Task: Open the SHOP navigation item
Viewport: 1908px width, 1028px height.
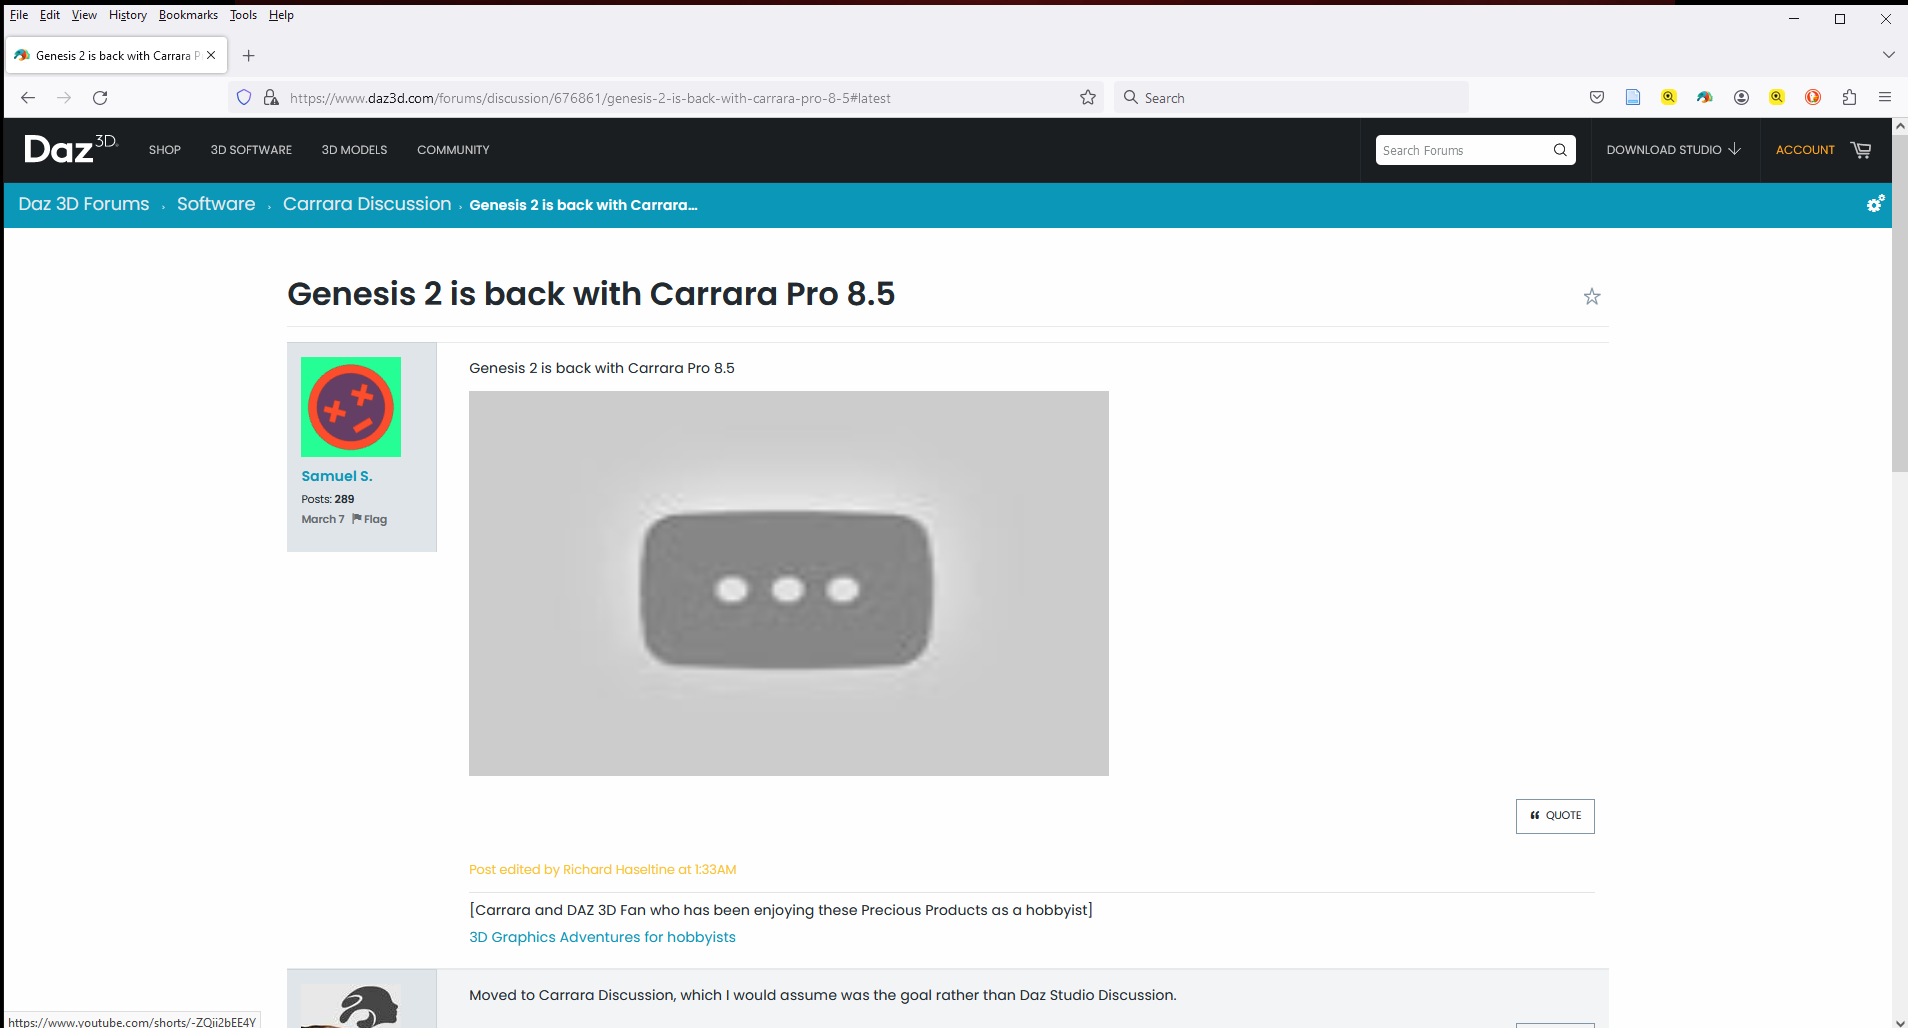Action: (165, 150)
